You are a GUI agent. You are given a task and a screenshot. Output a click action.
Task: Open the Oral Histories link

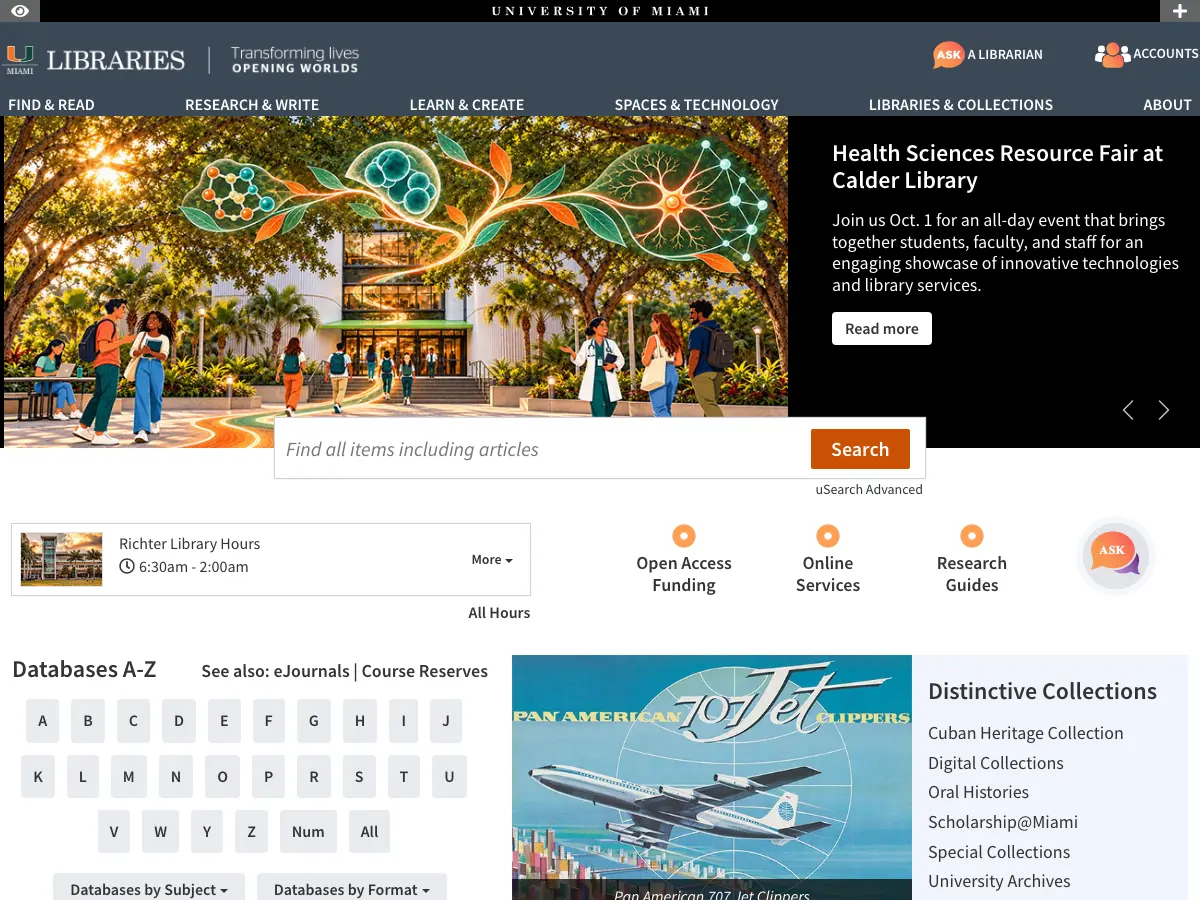pyautogui.click(x=978, y=792)
